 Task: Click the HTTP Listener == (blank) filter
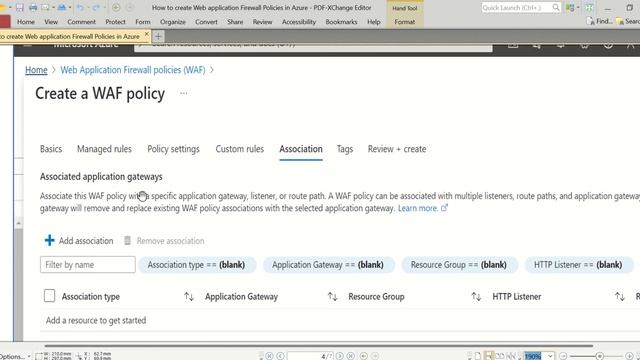pyautogui.click(x=578, y=264)
